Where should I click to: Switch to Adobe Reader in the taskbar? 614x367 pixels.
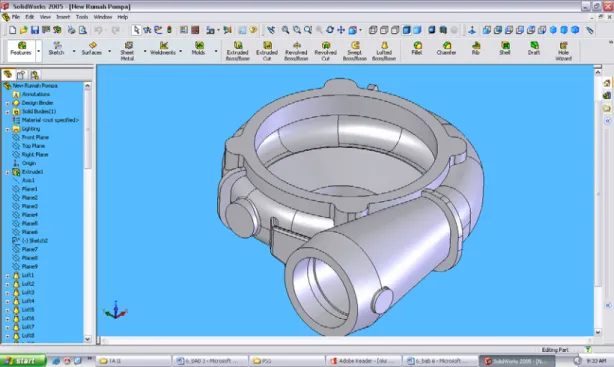click(x=364, y=361)
